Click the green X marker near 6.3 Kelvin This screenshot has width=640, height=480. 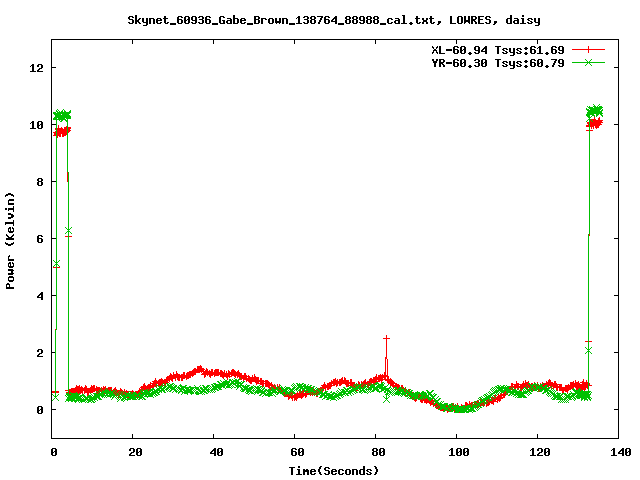[x=68, y=231]
